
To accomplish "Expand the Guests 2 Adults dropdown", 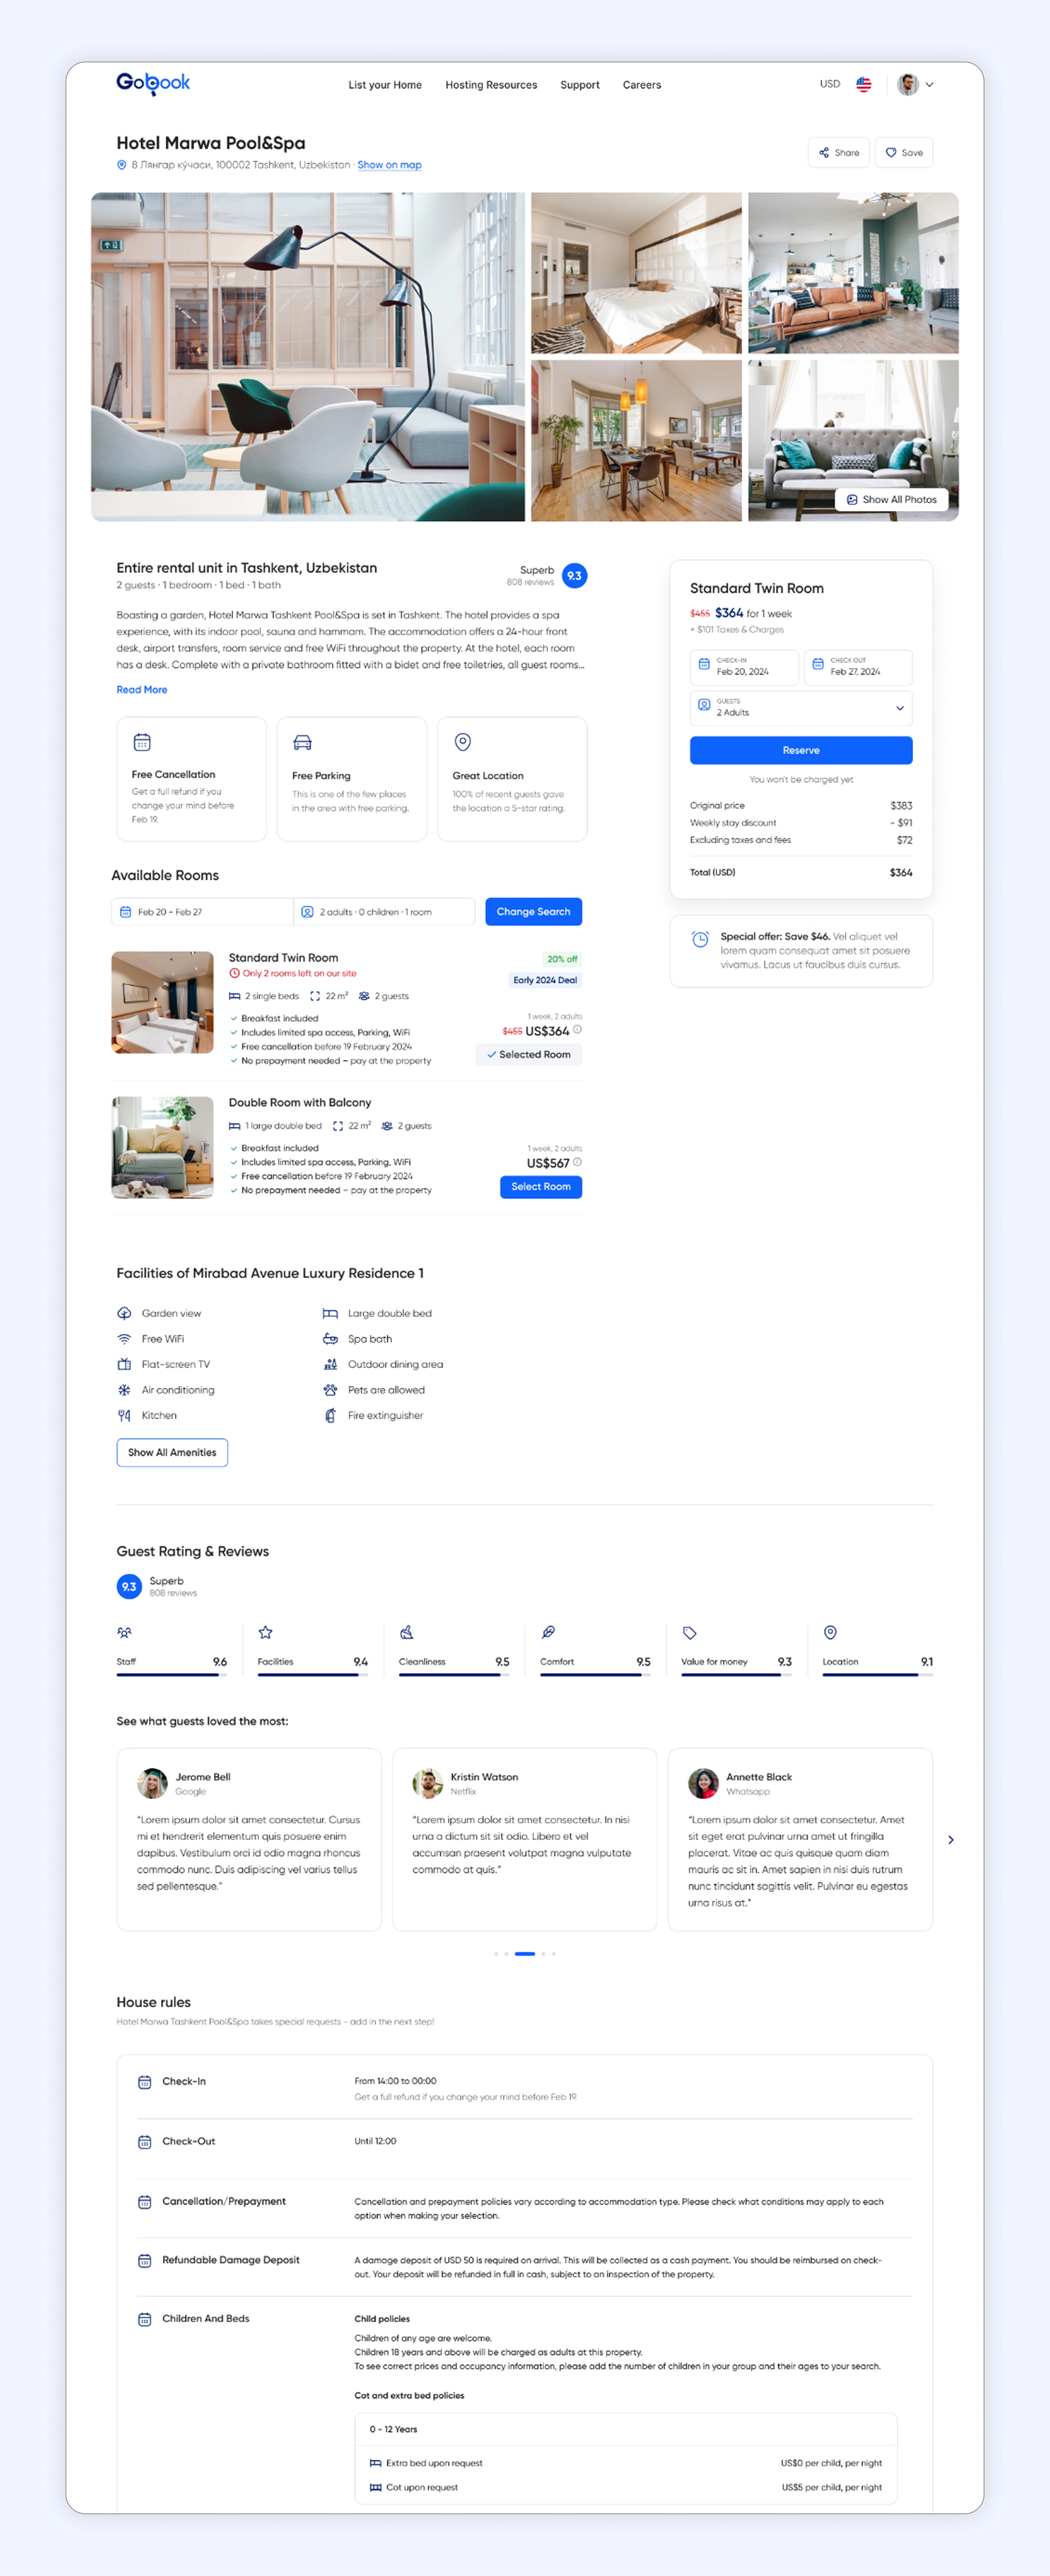I will (x=801, y=708).
